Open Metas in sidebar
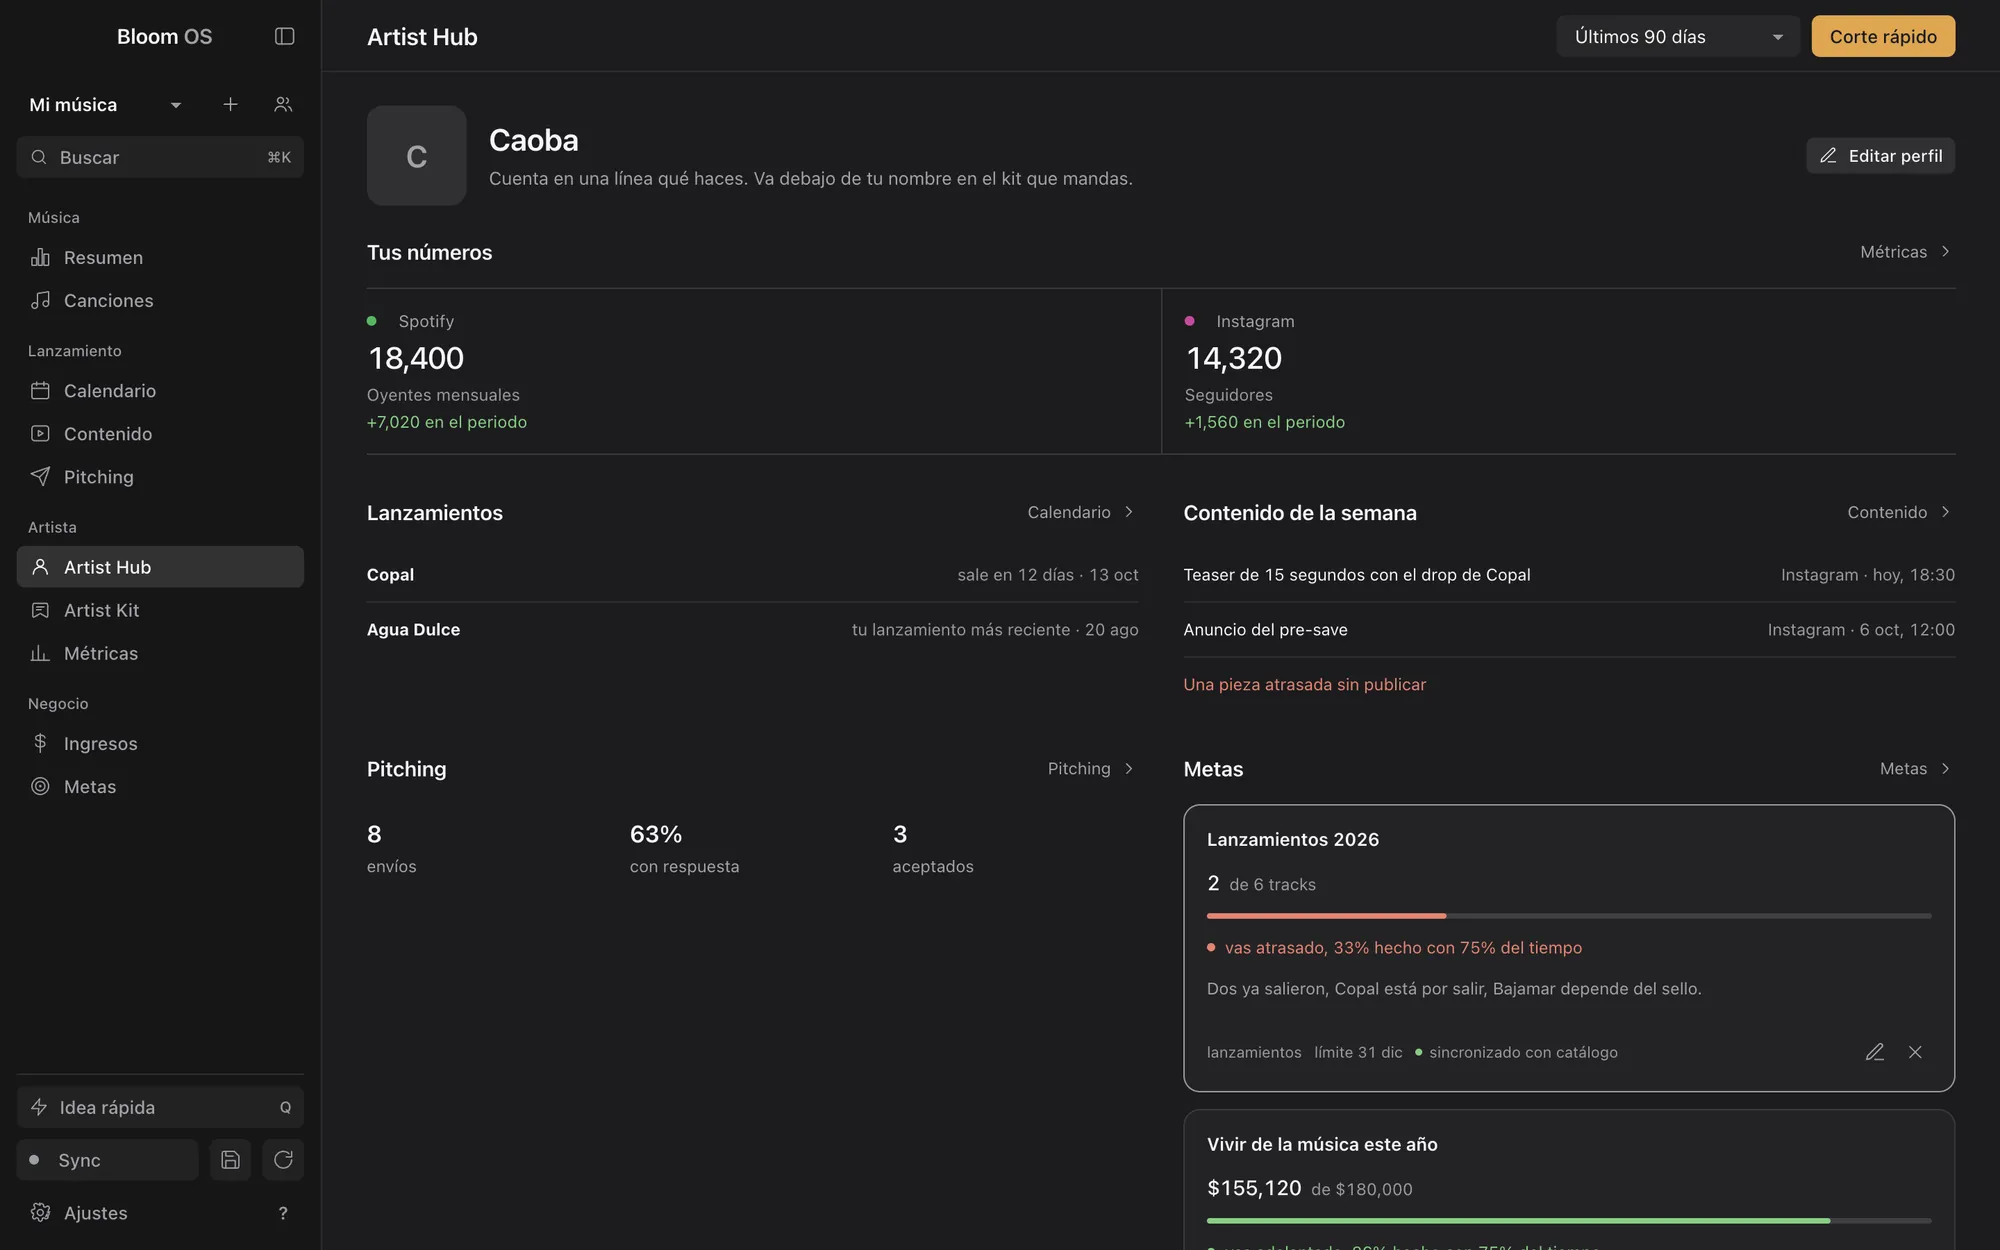The image size is (2000, 1250). pos(160,787)
